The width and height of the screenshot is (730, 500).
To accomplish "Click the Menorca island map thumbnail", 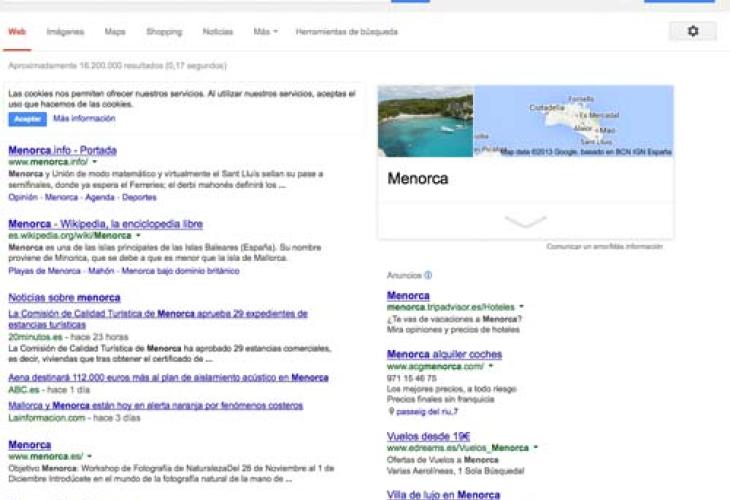I will pos(574,121).
